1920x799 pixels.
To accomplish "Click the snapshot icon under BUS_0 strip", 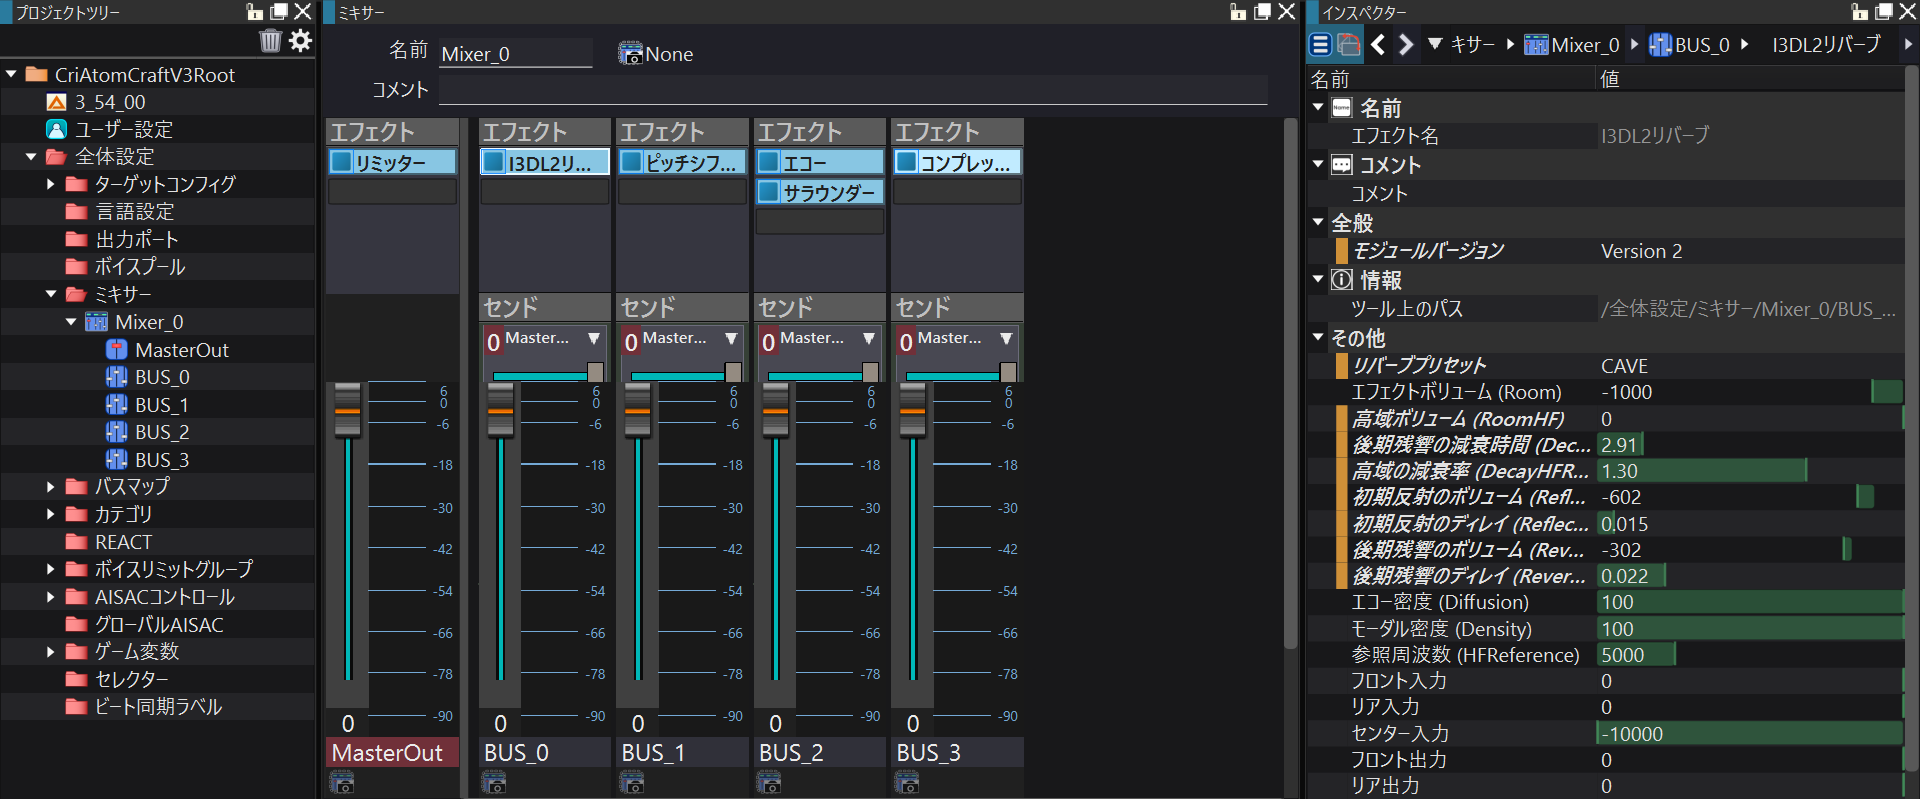I will click(493, 783).
